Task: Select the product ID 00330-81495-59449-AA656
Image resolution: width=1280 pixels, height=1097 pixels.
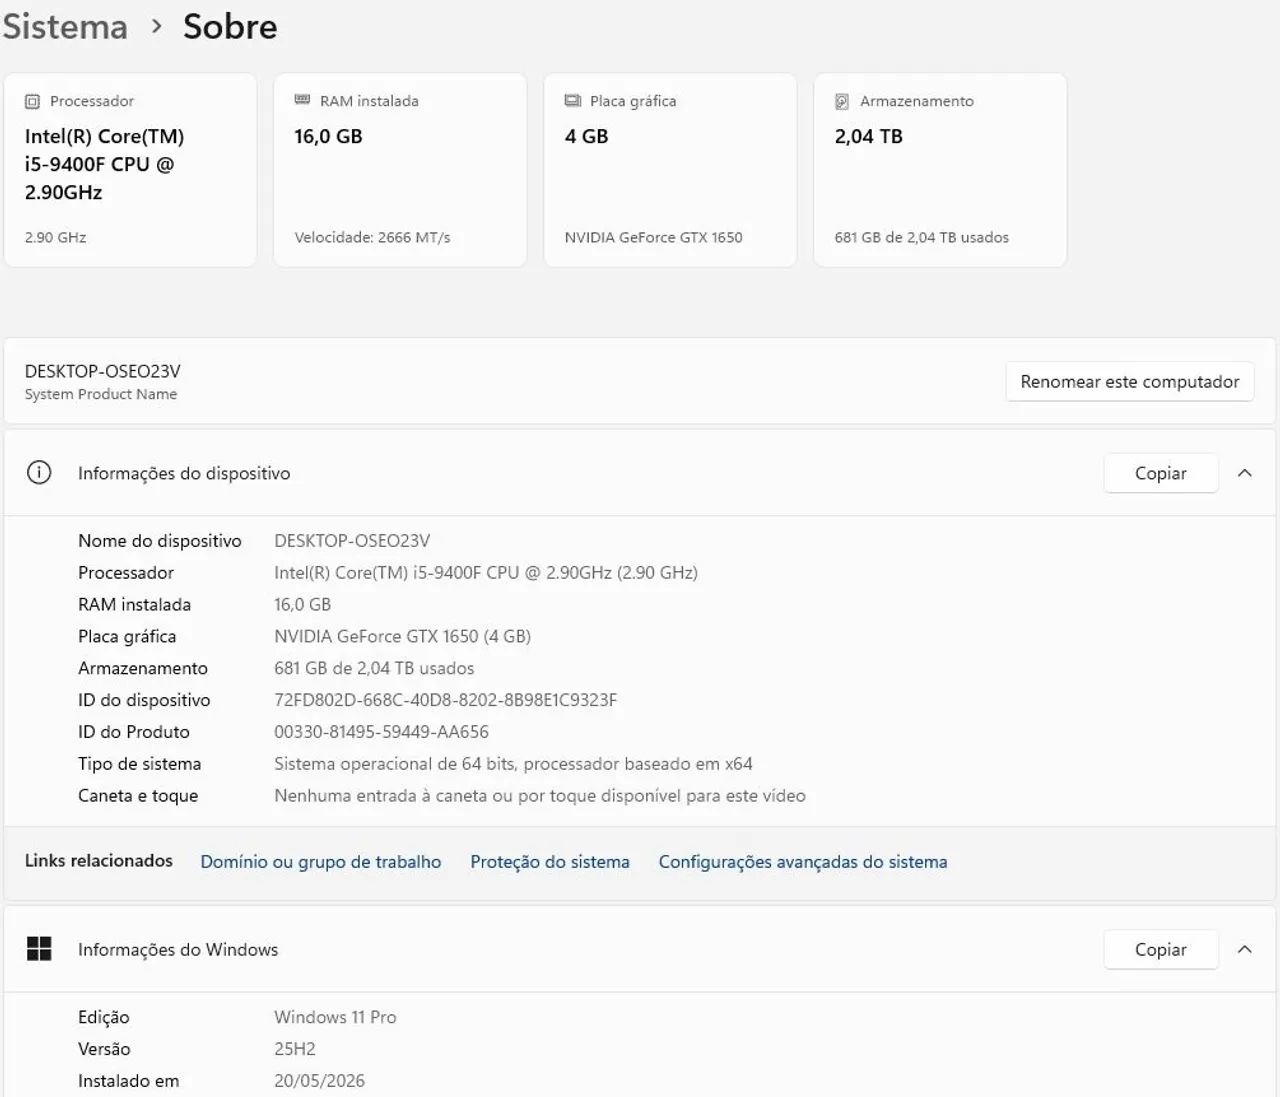Action: [x=382, y=732]
